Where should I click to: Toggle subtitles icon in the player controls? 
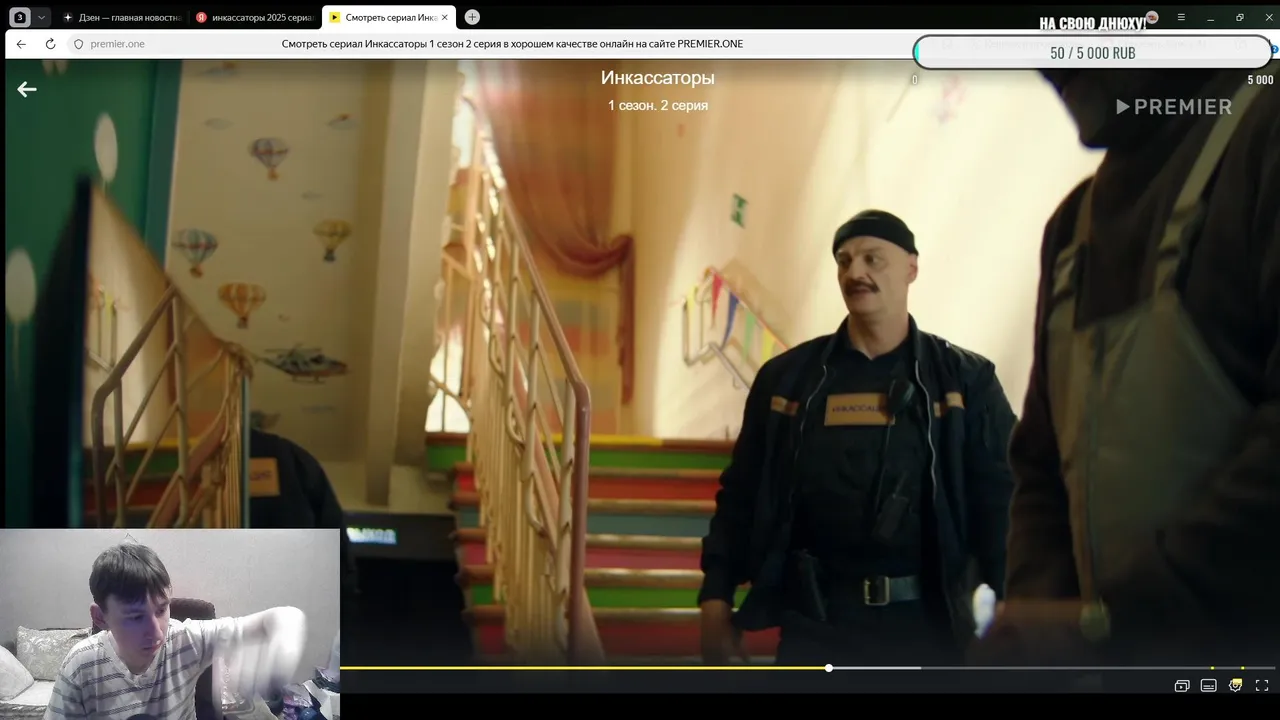1208,686
